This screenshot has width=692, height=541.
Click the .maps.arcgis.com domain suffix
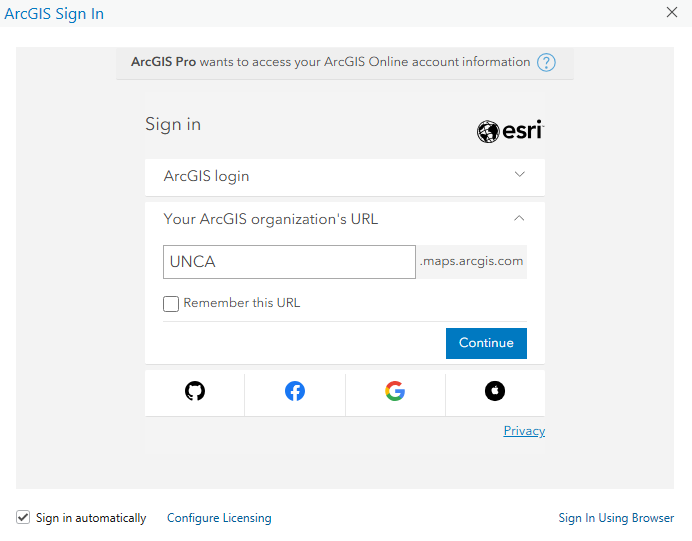pos(471,262)
